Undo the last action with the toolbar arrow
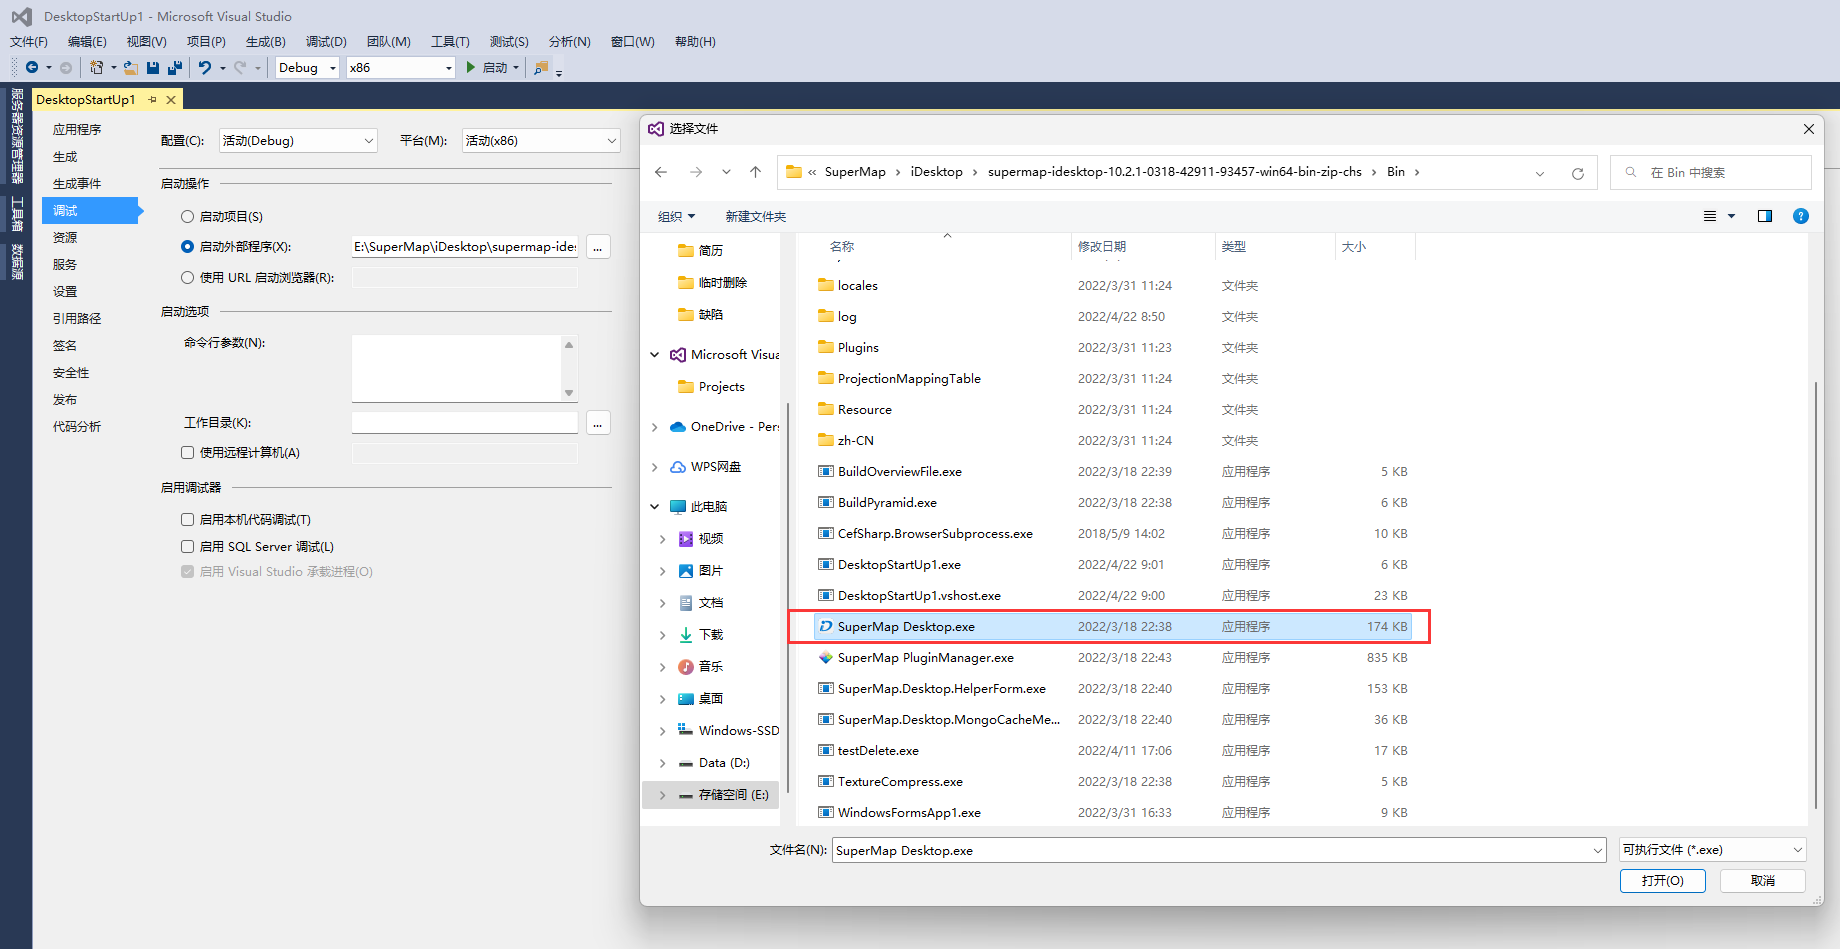The height and width of the screenshot is (949, 1840). pyautogui.click(x=205, y=68)
